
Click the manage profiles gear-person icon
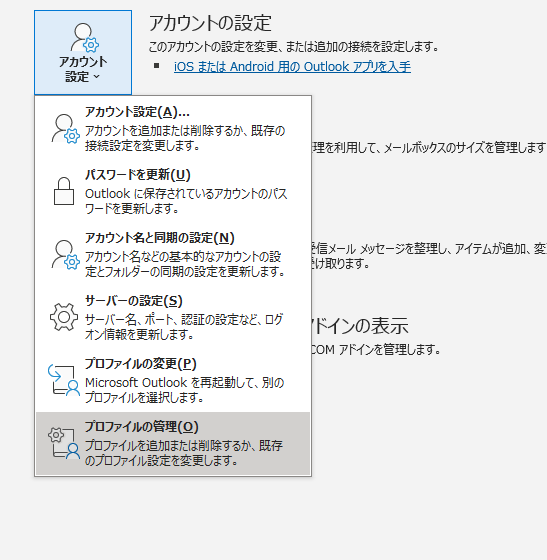[64, 443]
